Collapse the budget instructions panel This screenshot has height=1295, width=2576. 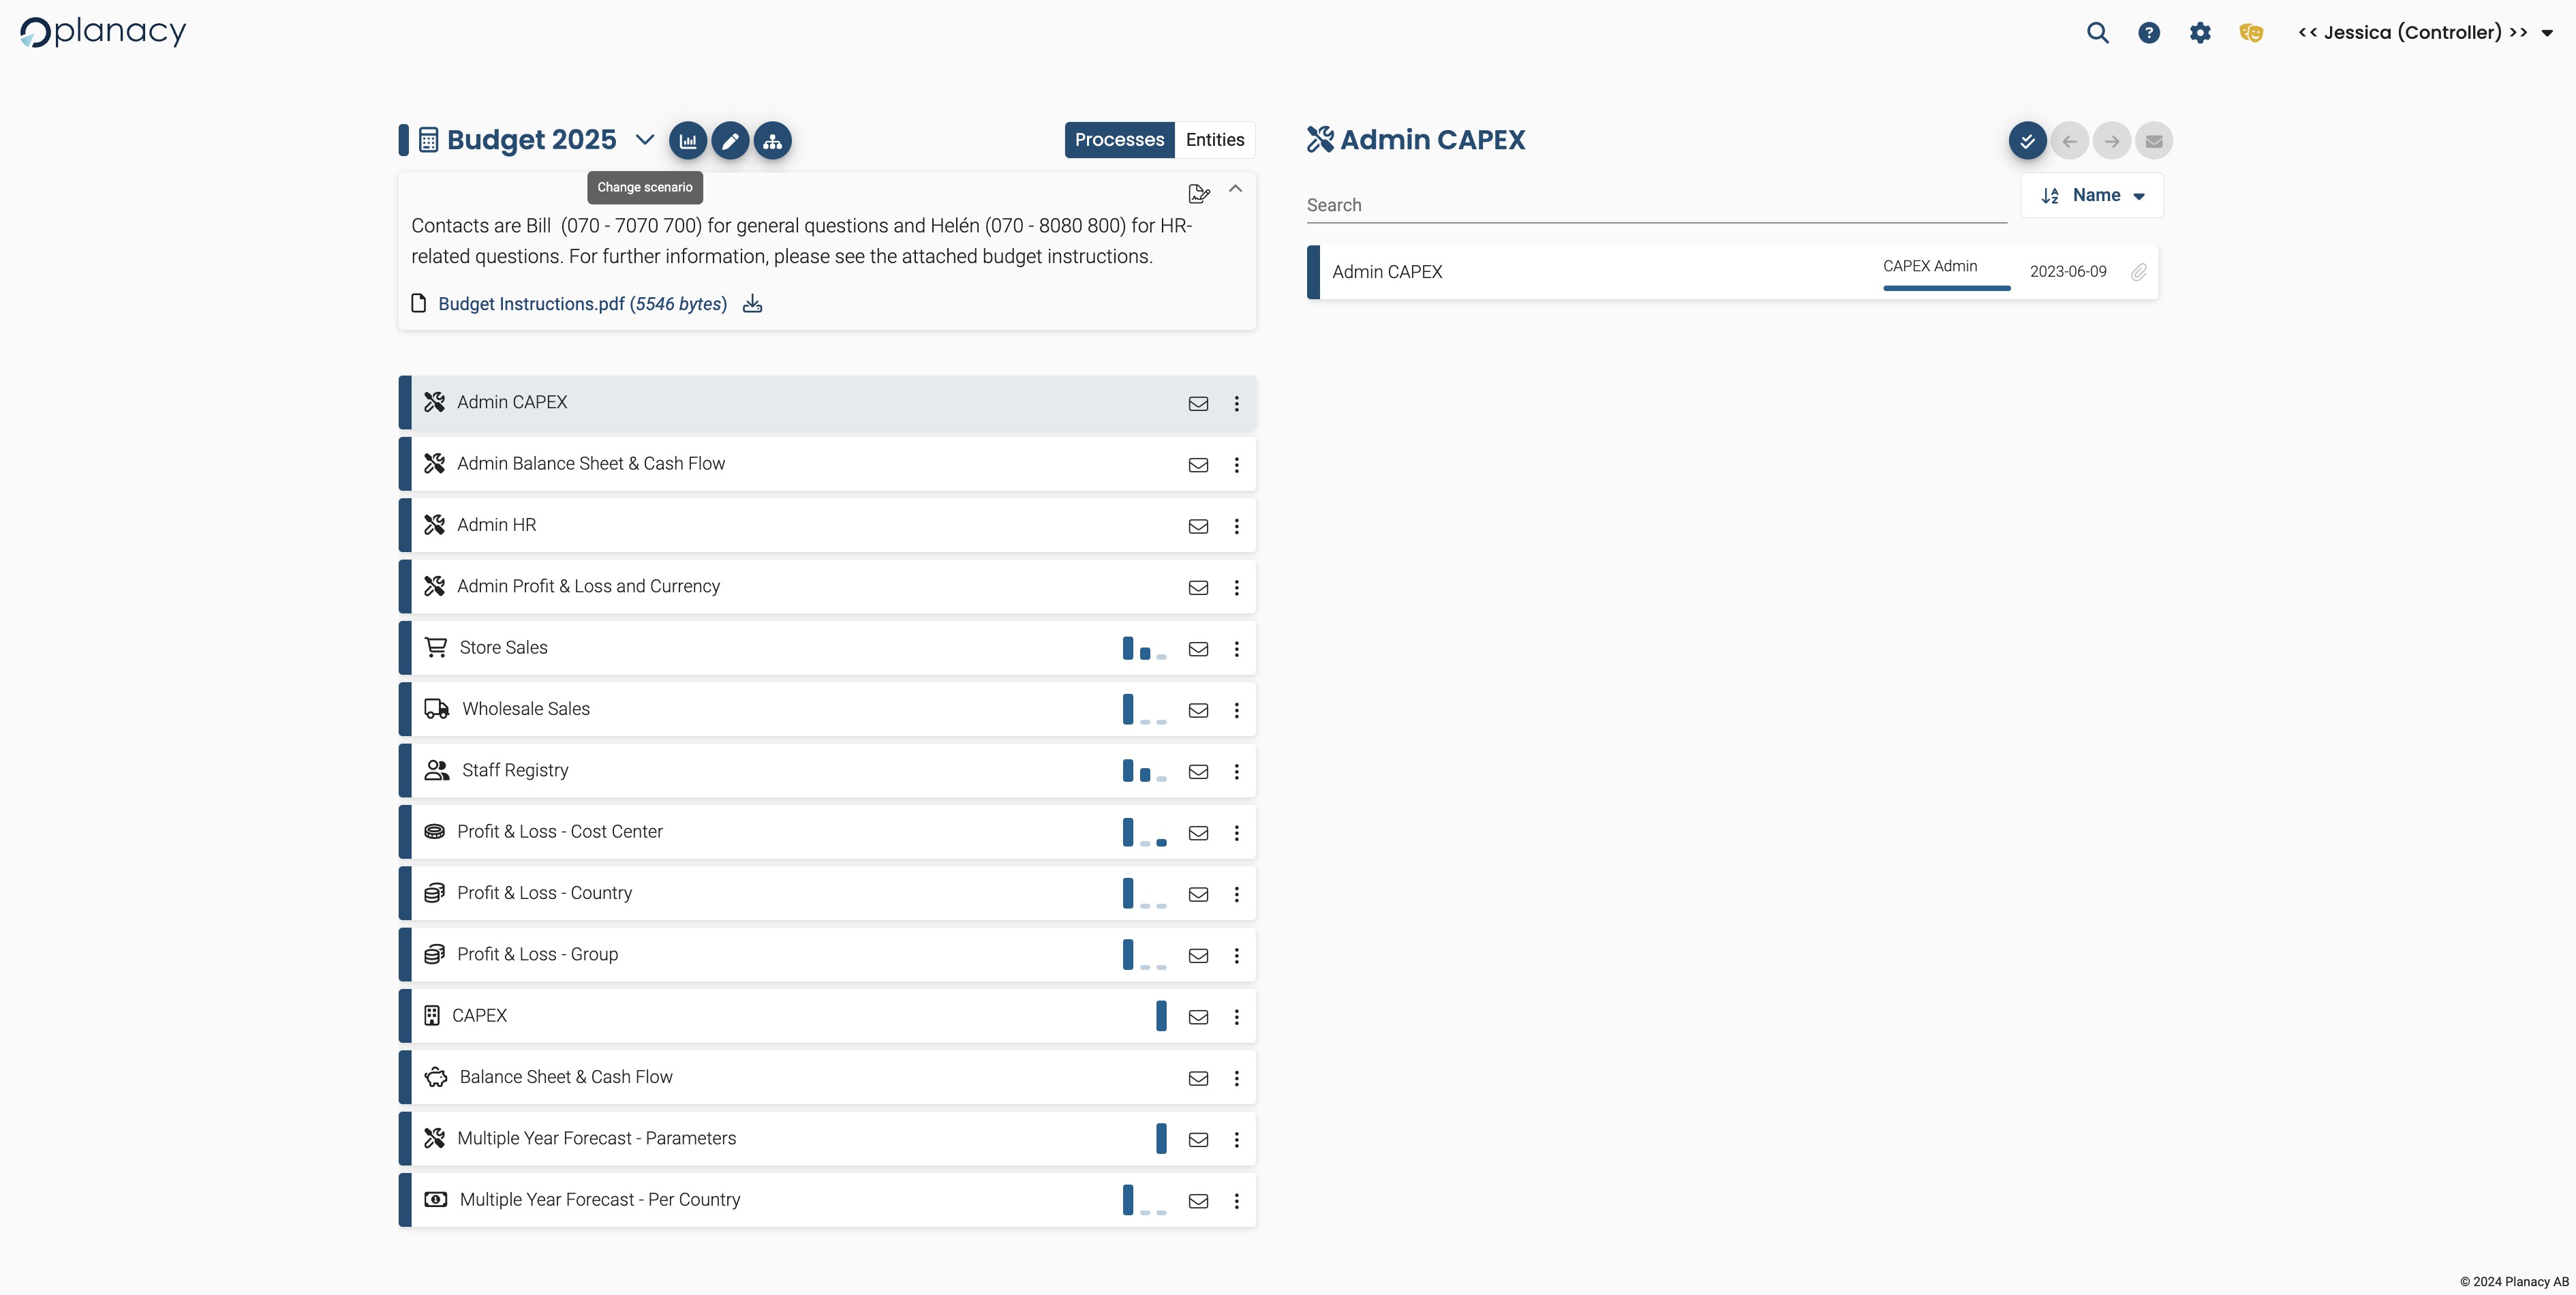1235,189
